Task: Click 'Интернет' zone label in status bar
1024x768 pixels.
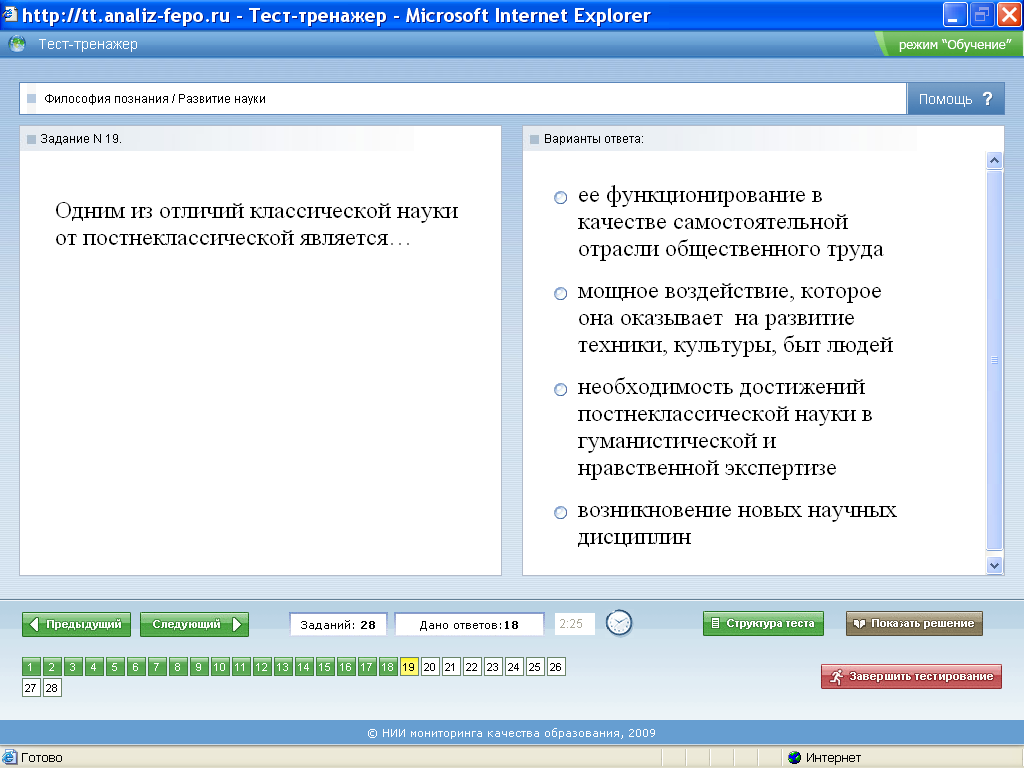Action: 833,758
